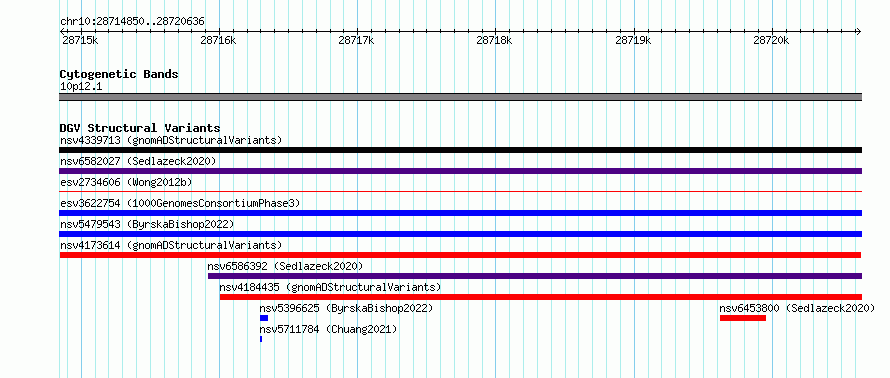This screenshot has width=890, height=378.
Task: Open variant label nsv6582027 (Sedlazeck2020)
Action: [138, 161]
